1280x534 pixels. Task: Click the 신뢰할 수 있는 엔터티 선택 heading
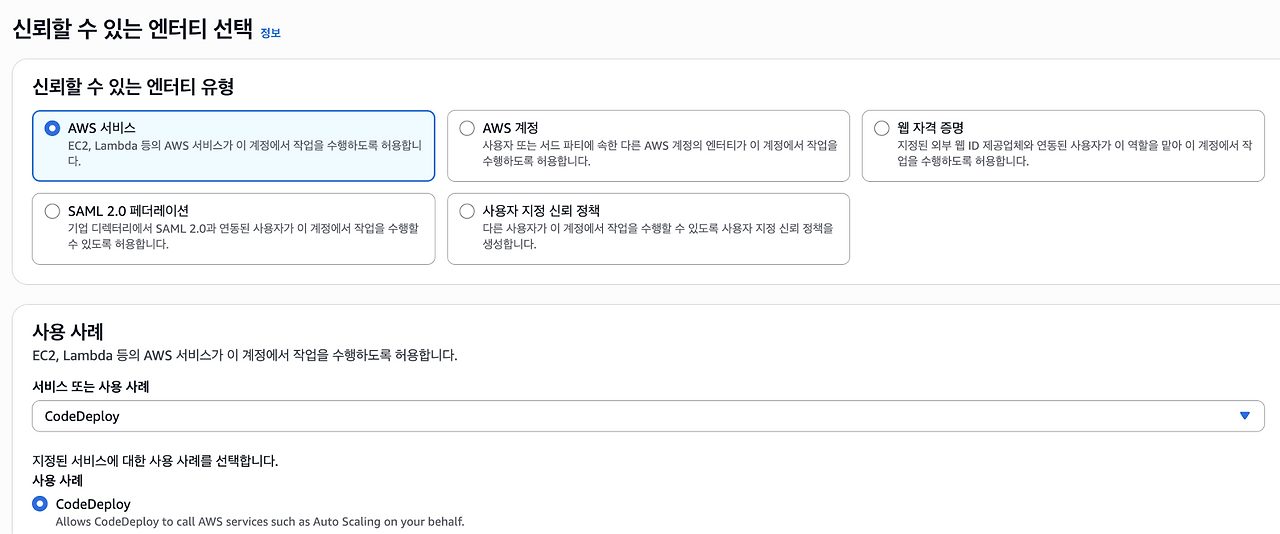click(x=132, y=28)
